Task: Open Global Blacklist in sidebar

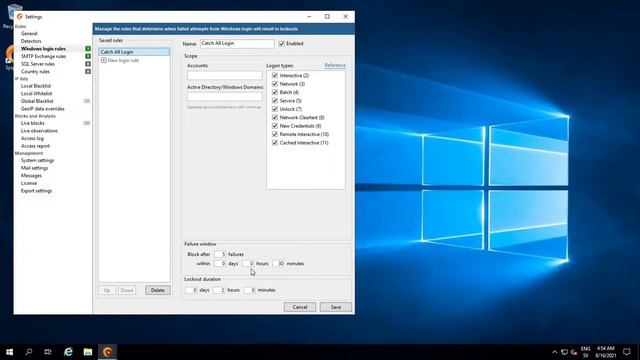Action: pyautogui.click(x=37, y=101)
